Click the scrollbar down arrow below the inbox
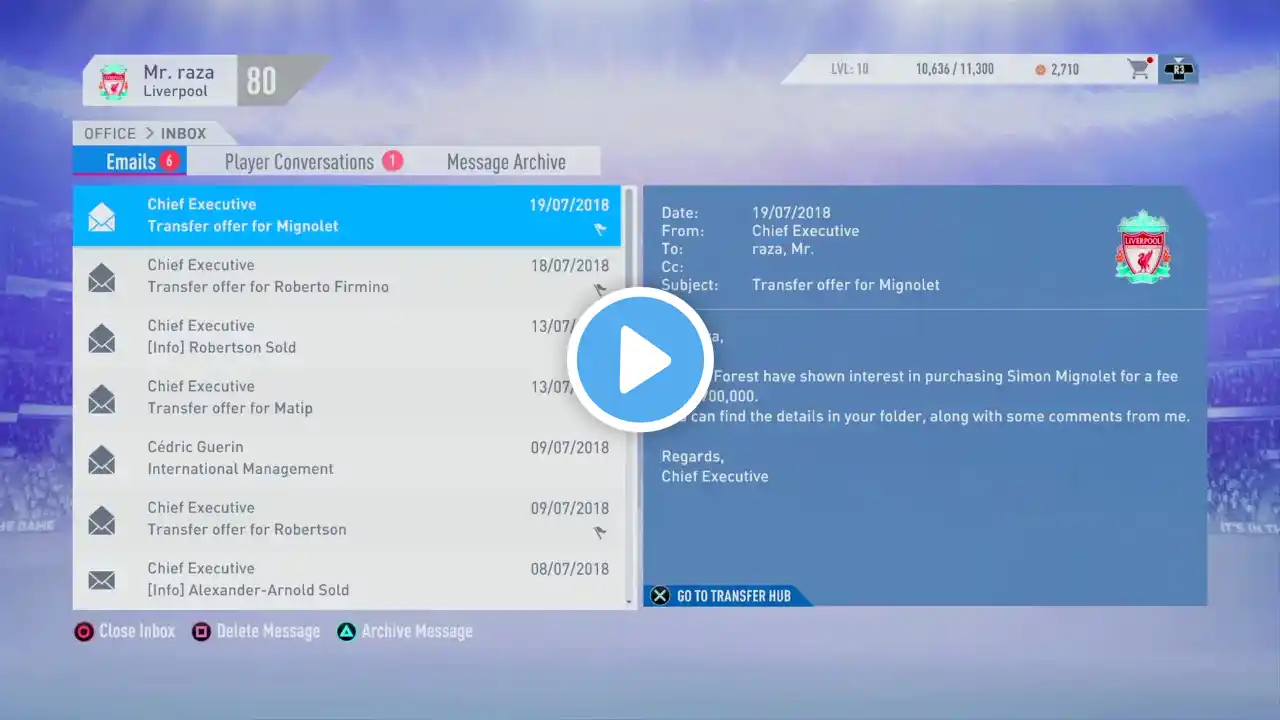This screenshot has width=1280, height=720. tap(629, 602)
